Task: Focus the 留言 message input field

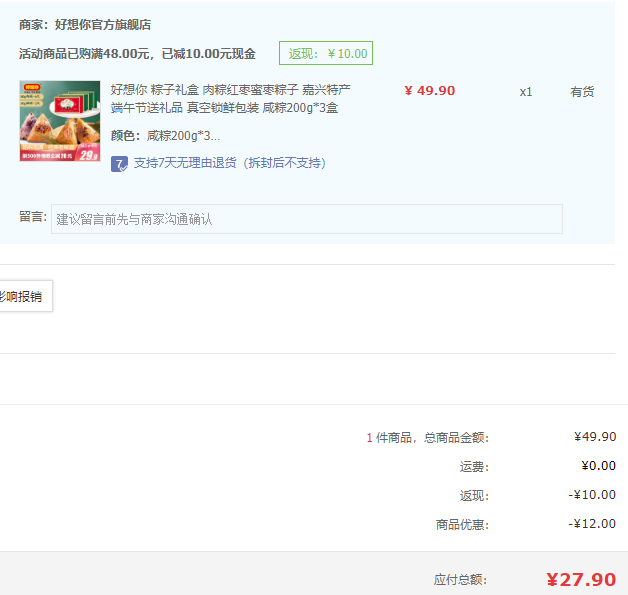Action: coord(307,219)
